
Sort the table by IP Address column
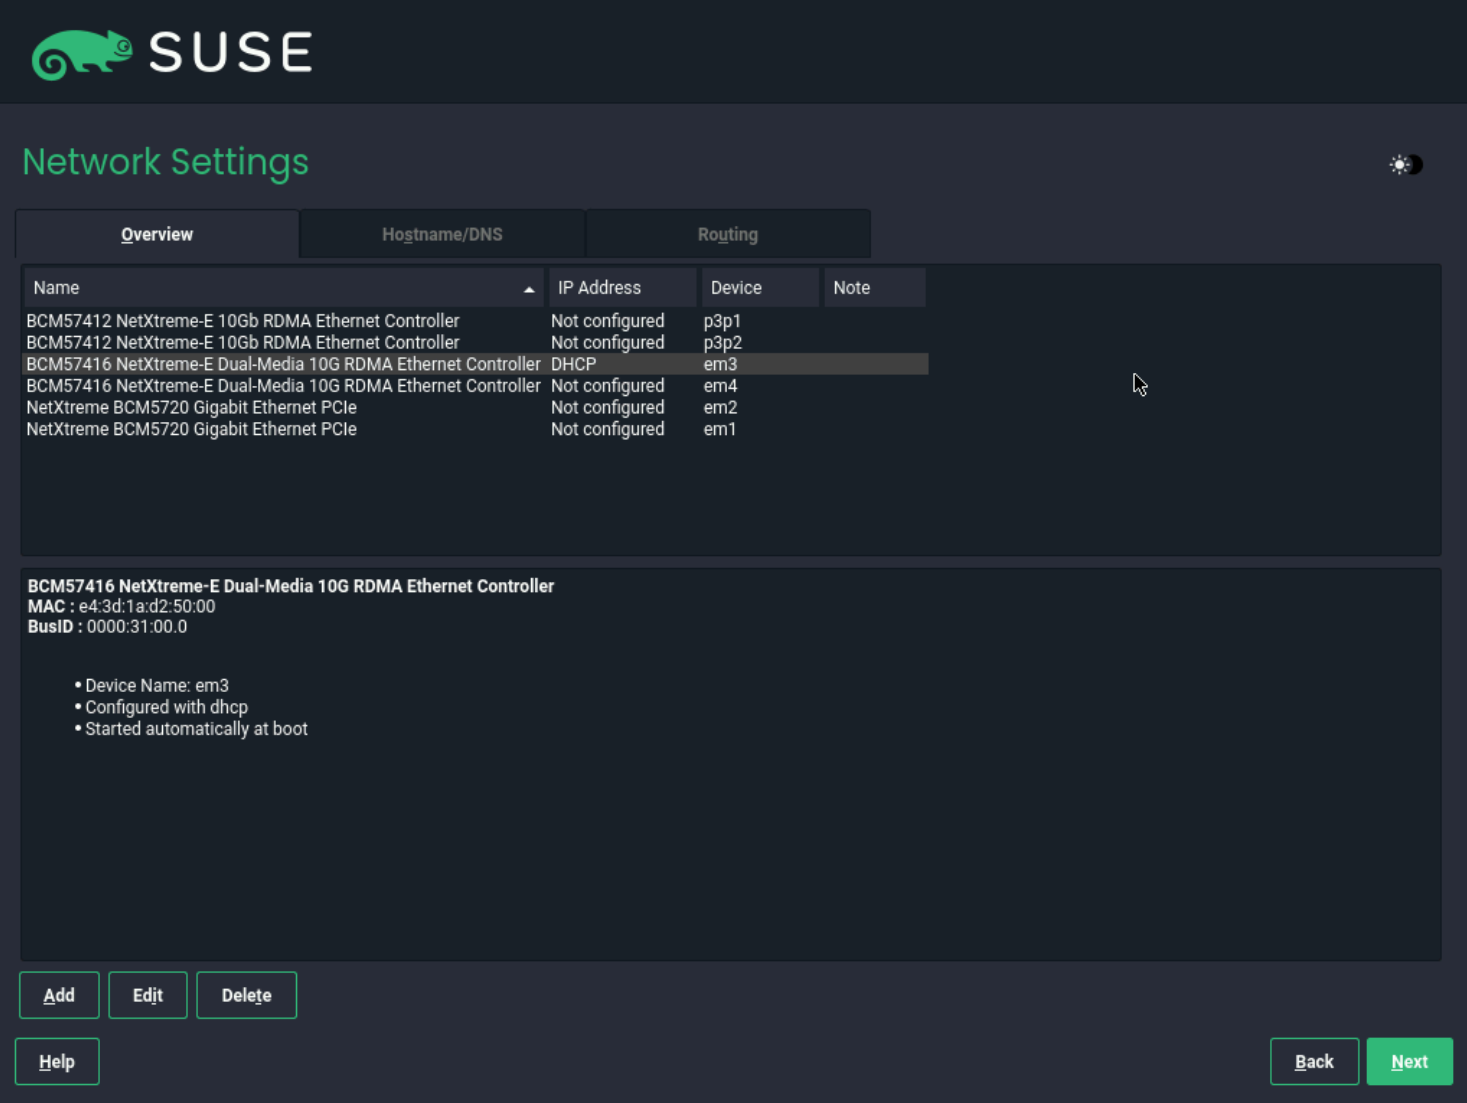pos(599,288)
